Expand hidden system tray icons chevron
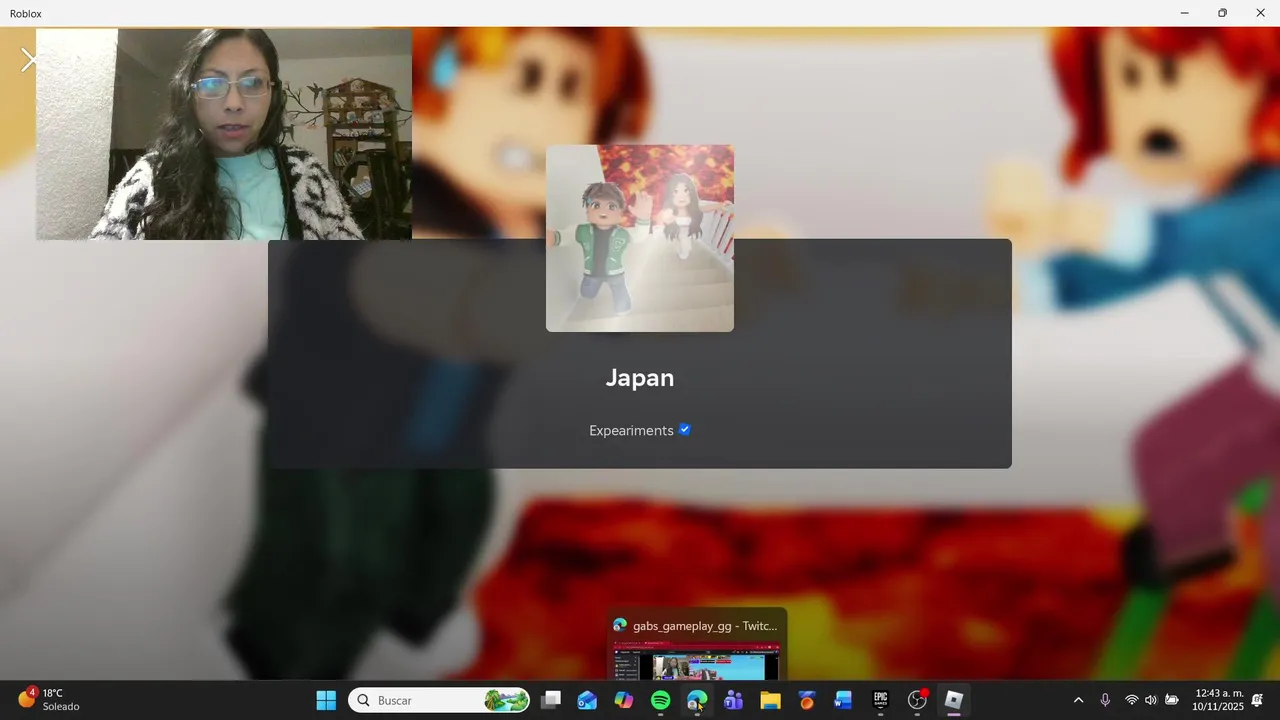1280x720 pixels. pyautogui.click(x=1078, y=700)
